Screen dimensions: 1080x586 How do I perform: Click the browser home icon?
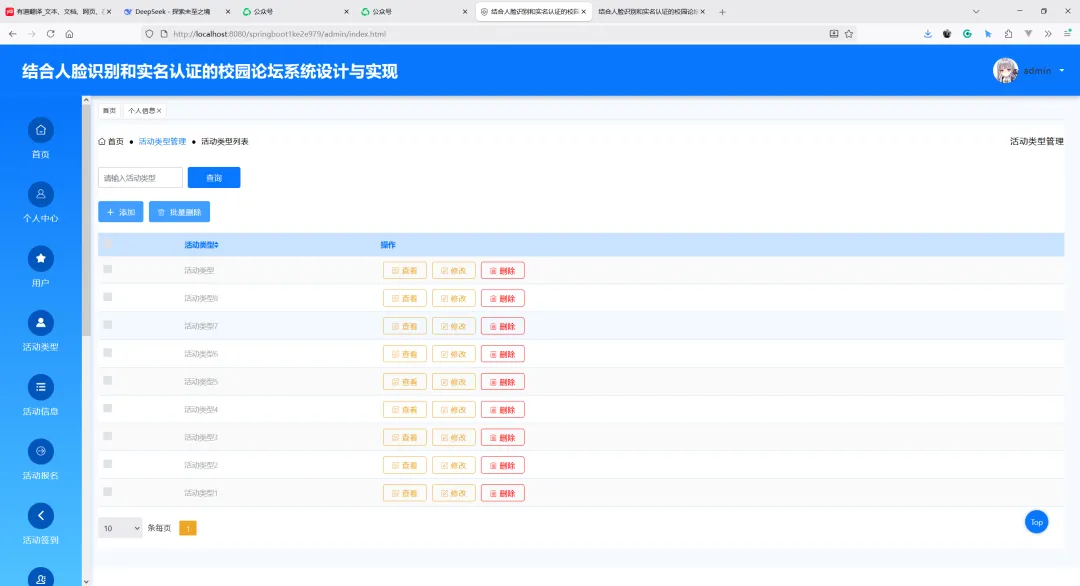coord(70,34)
